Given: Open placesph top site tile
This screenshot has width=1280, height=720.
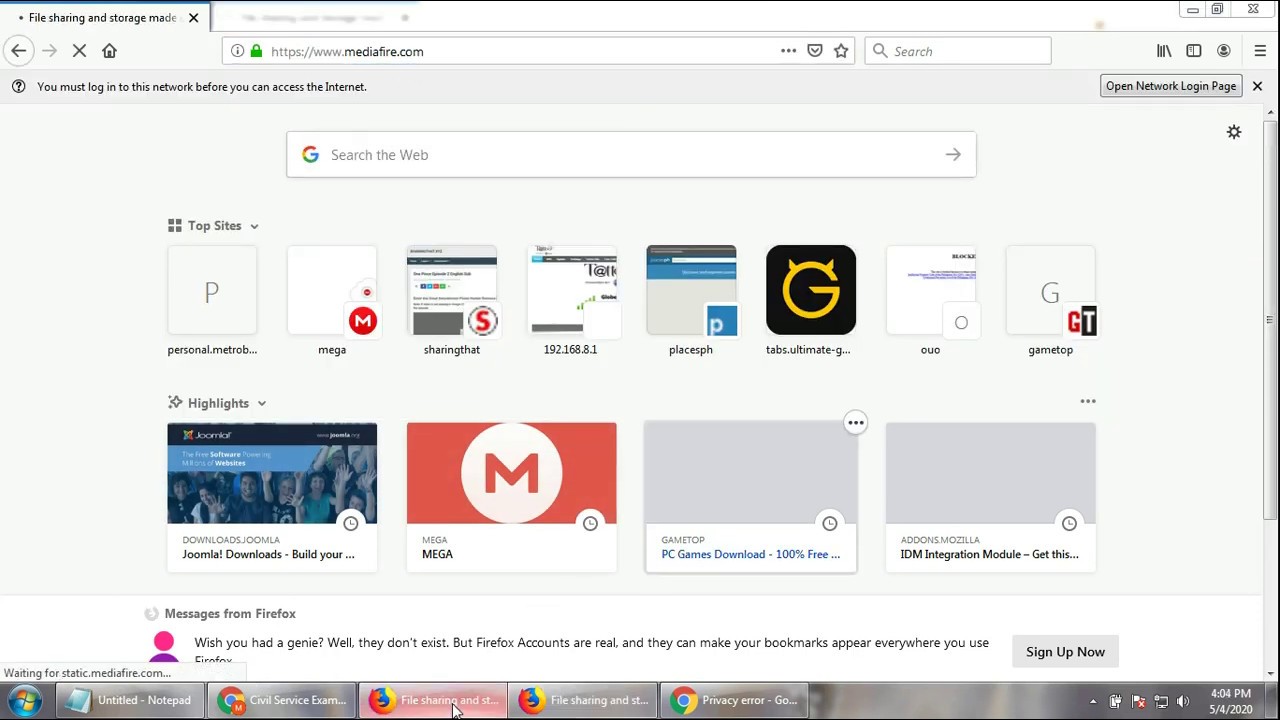Looking at the screenshot, I should (691, 301).
